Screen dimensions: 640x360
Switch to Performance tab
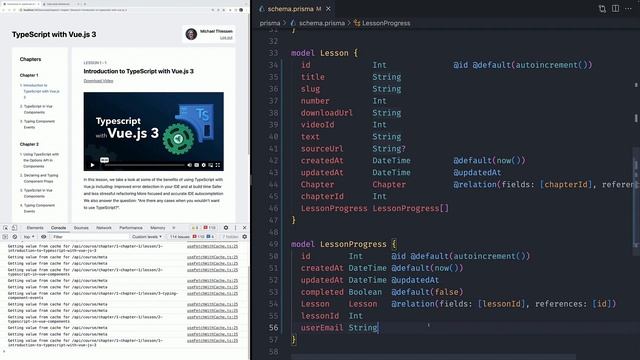[131, 228]
